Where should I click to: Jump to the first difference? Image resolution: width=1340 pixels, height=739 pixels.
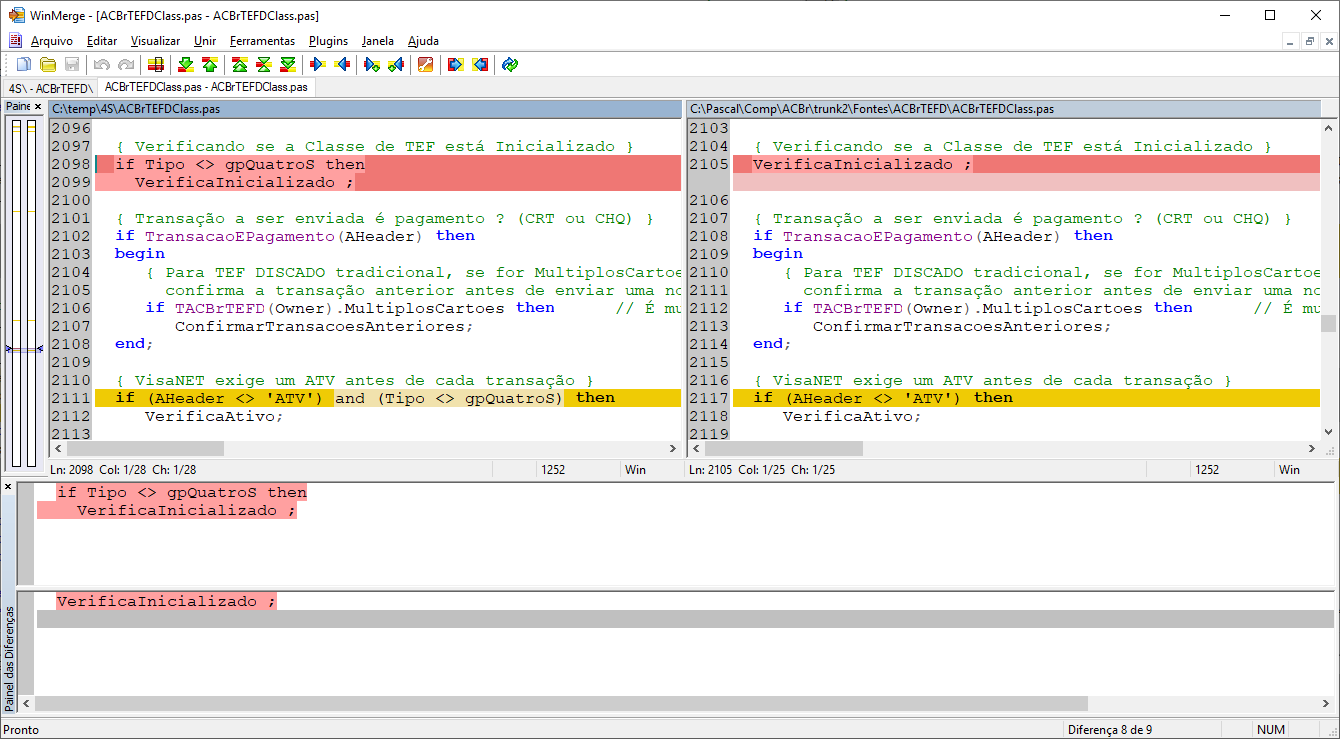click(240, 65)
